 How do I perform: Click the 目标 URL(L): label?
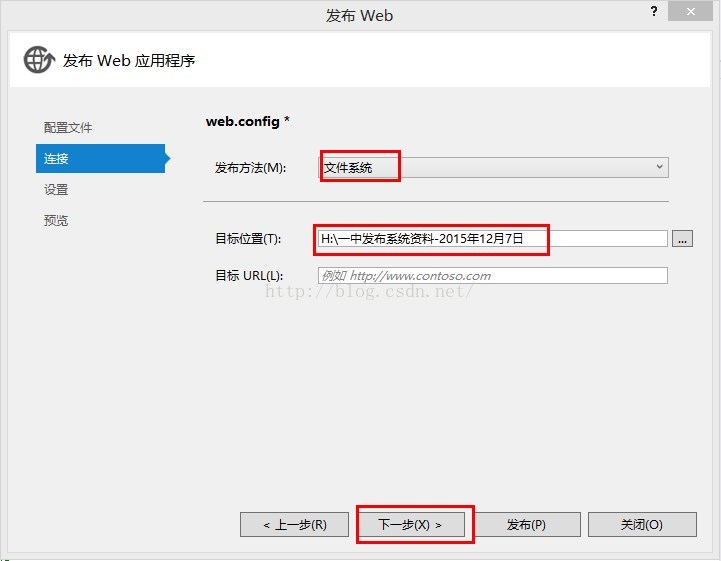coord(249,275)
